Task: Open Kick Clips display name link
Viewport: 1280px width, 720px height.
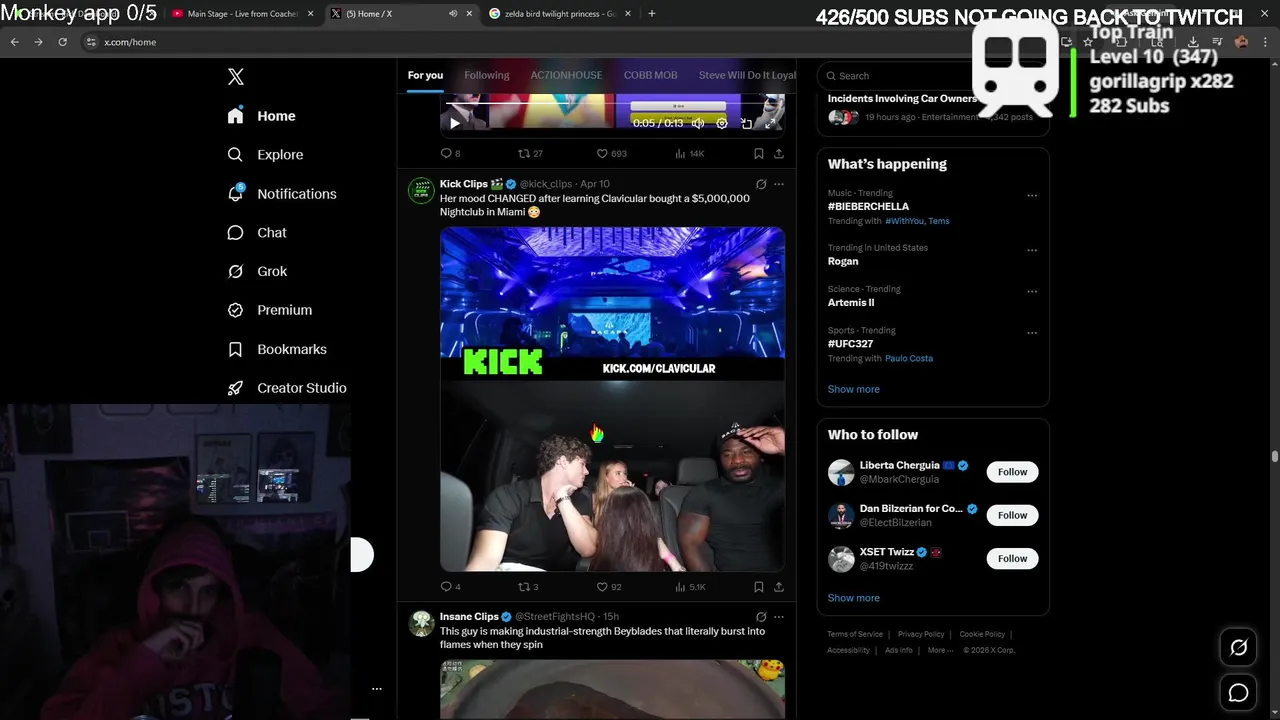Action: coord(471,184)
